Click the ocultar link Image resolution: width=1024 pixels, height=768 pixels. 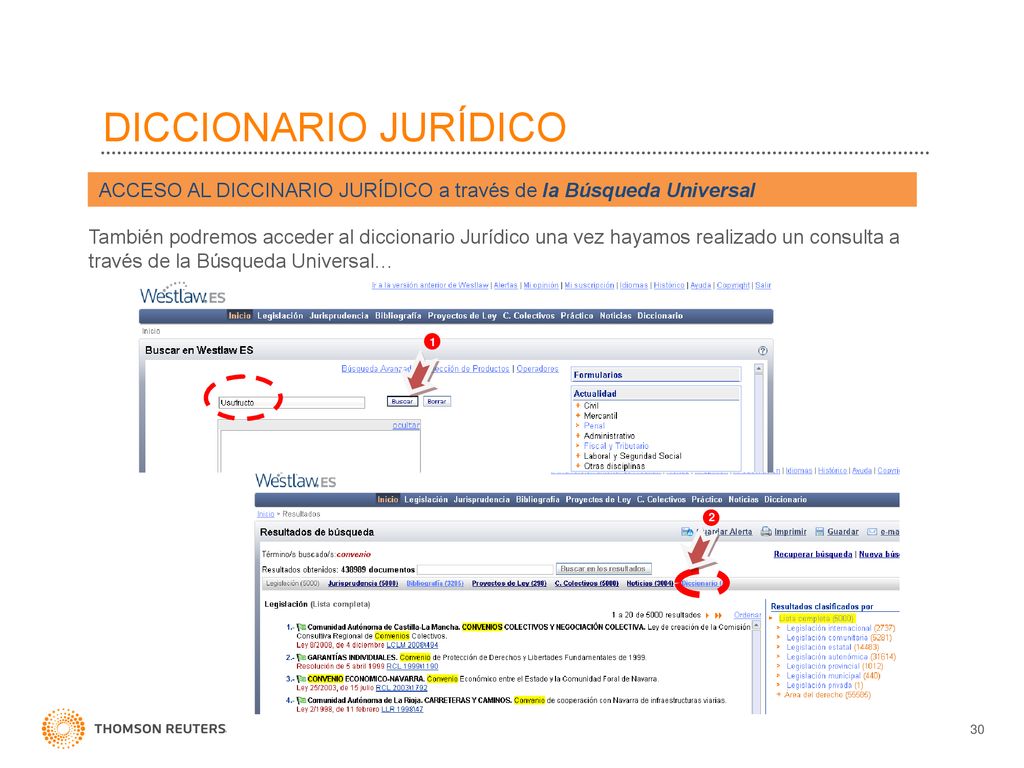[x=406, y=425]
